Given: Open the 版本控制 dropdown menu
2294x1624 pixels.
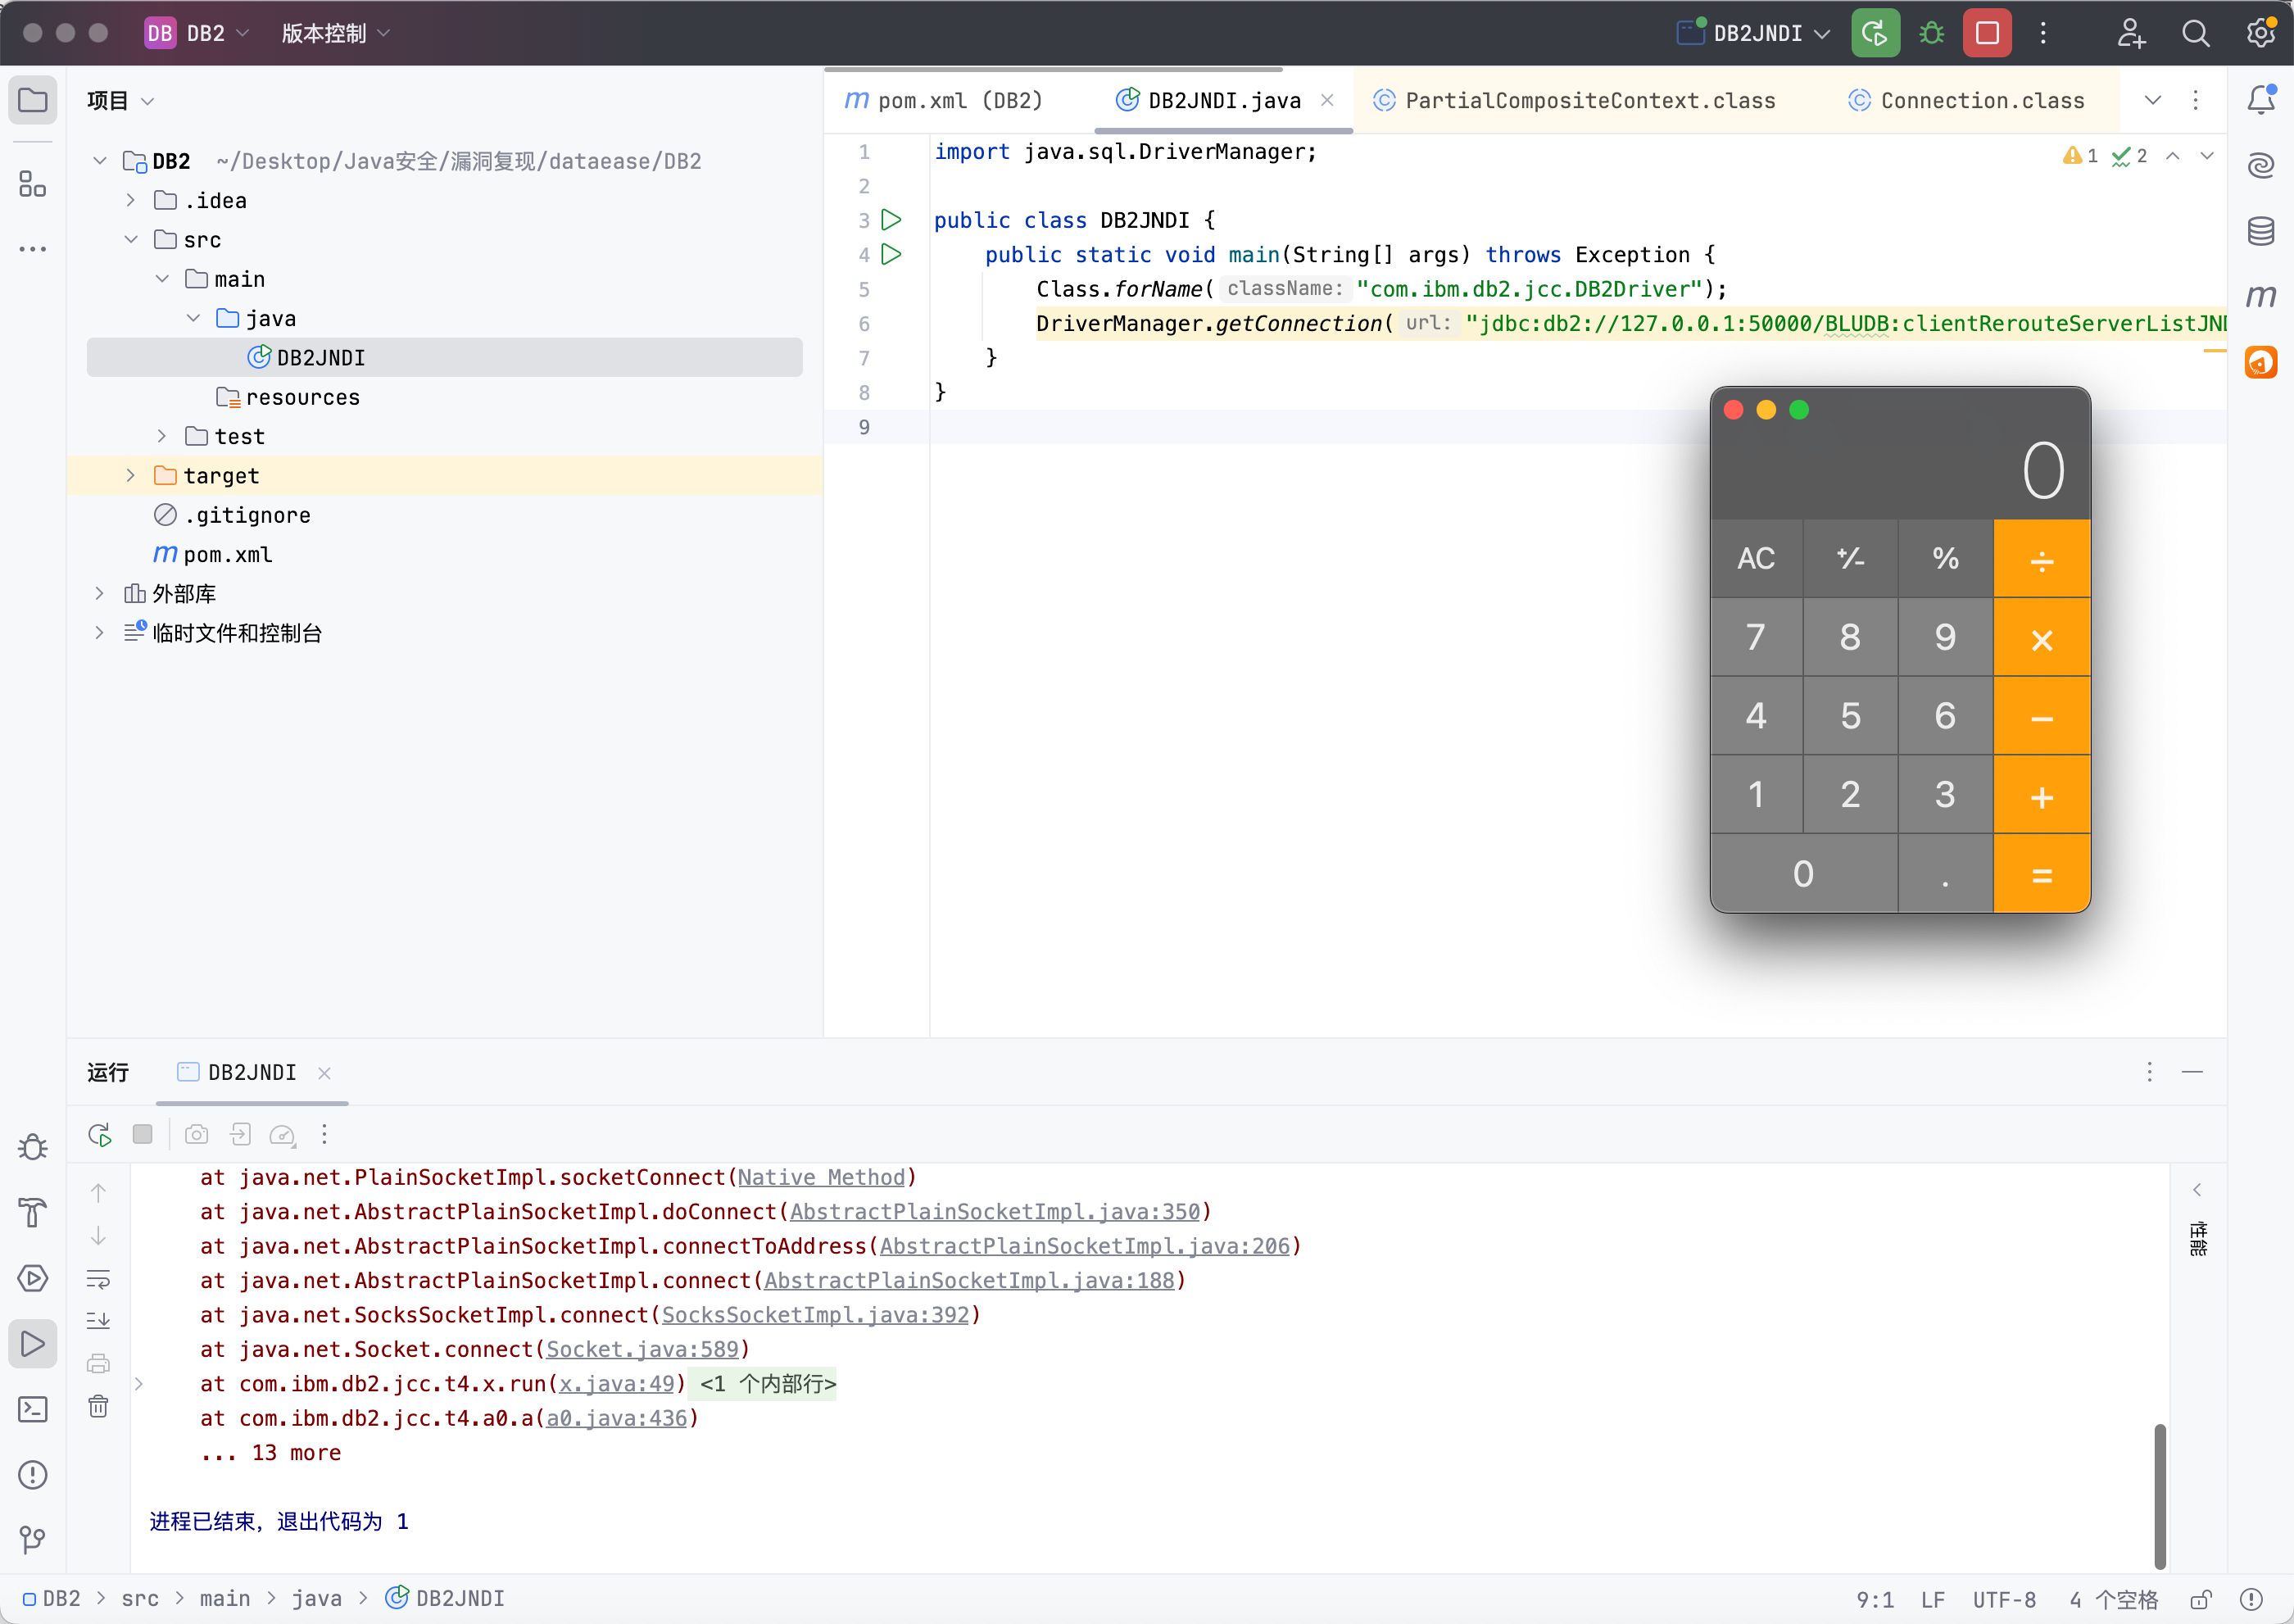Looking at the screenshot, I should (335, 34).
